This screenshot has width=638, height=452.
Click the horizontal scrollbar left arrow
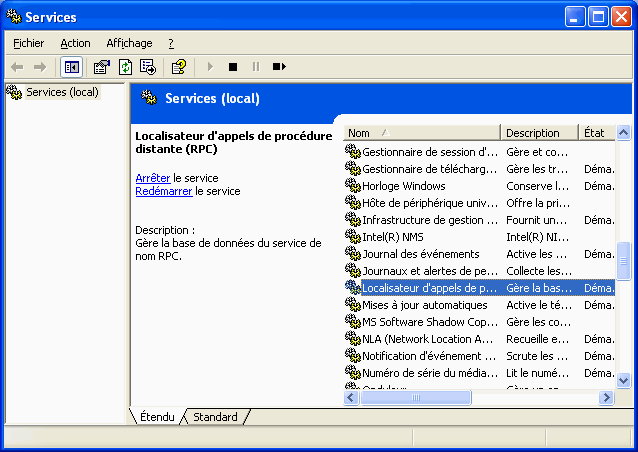pyautogui.click(x=351, y=397)
